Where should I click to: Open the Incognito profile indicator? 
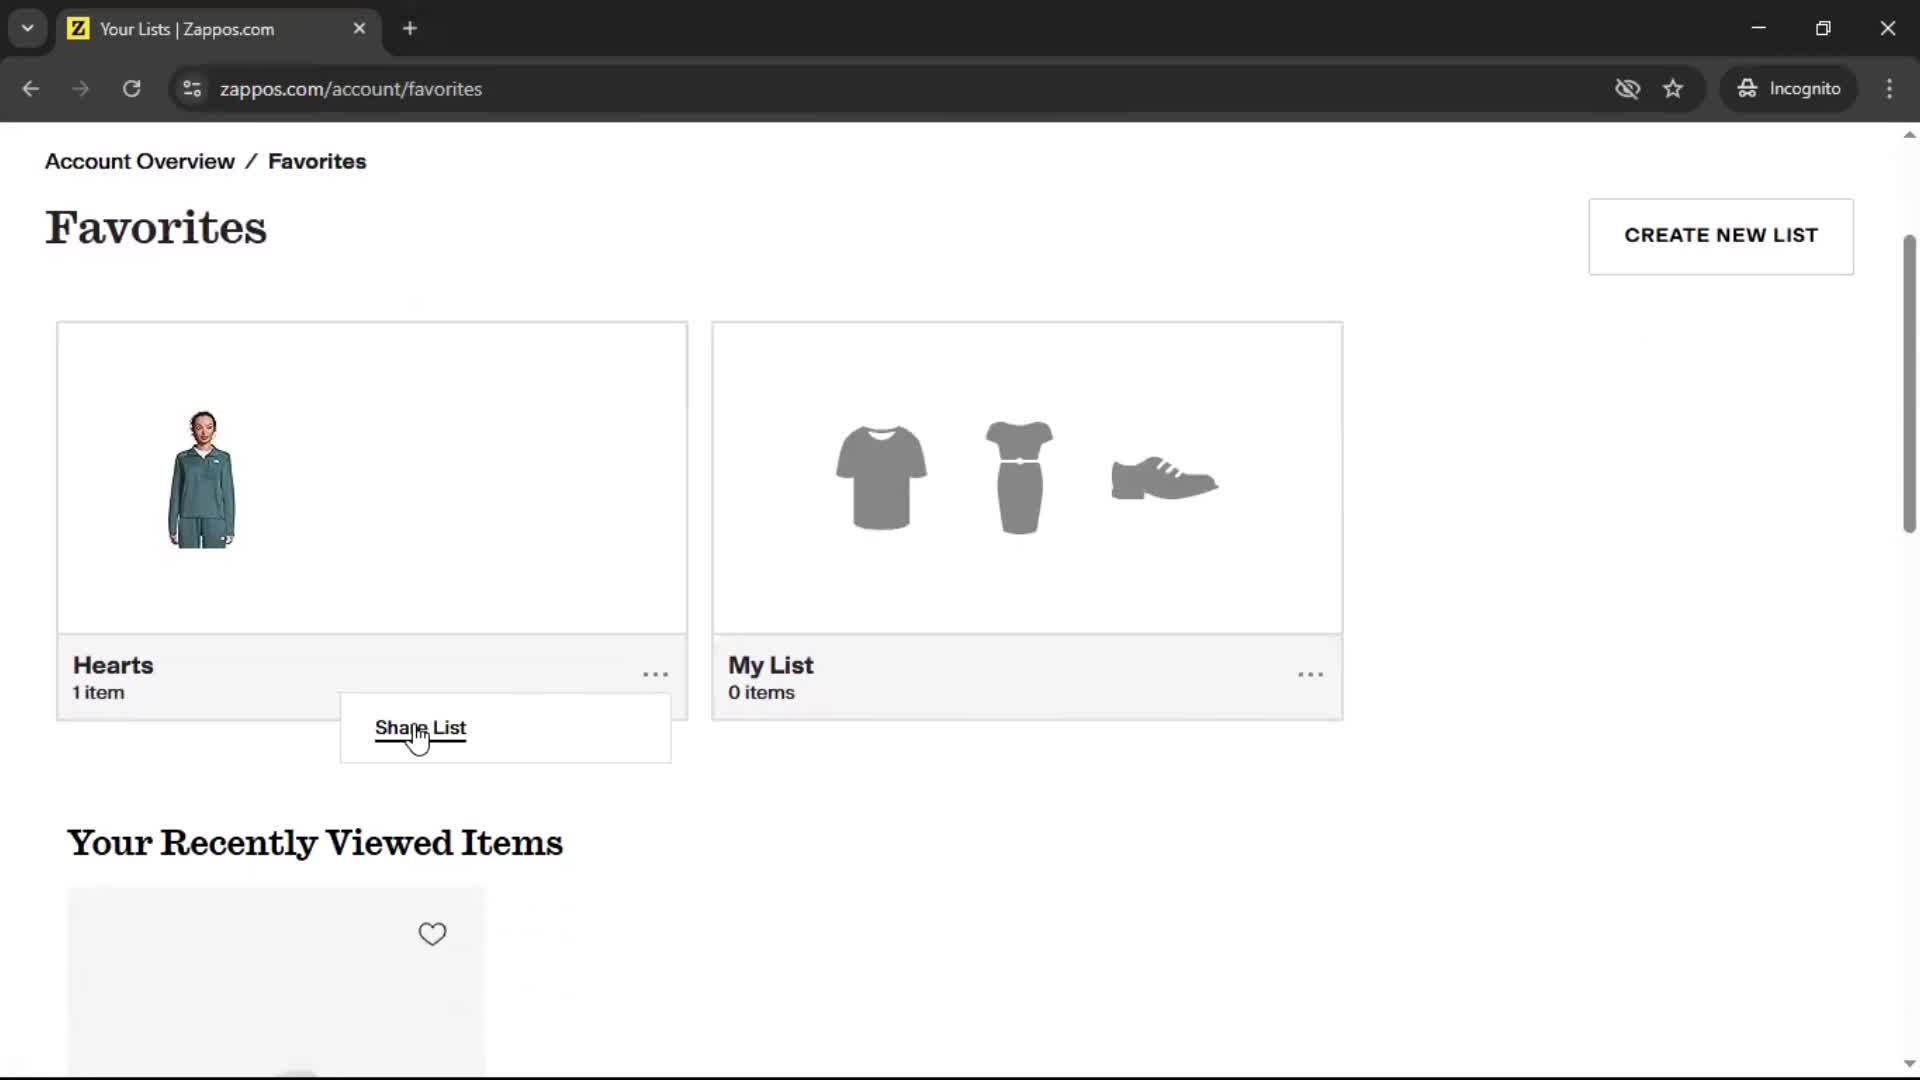point(1789,89)
